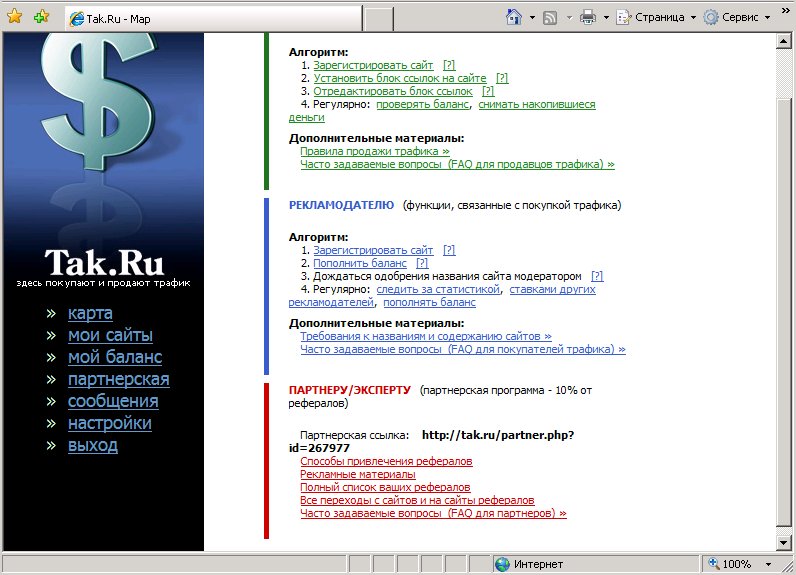
Task: Click Все переходы с сайтов рефералов link
Action: pos(417,500)
